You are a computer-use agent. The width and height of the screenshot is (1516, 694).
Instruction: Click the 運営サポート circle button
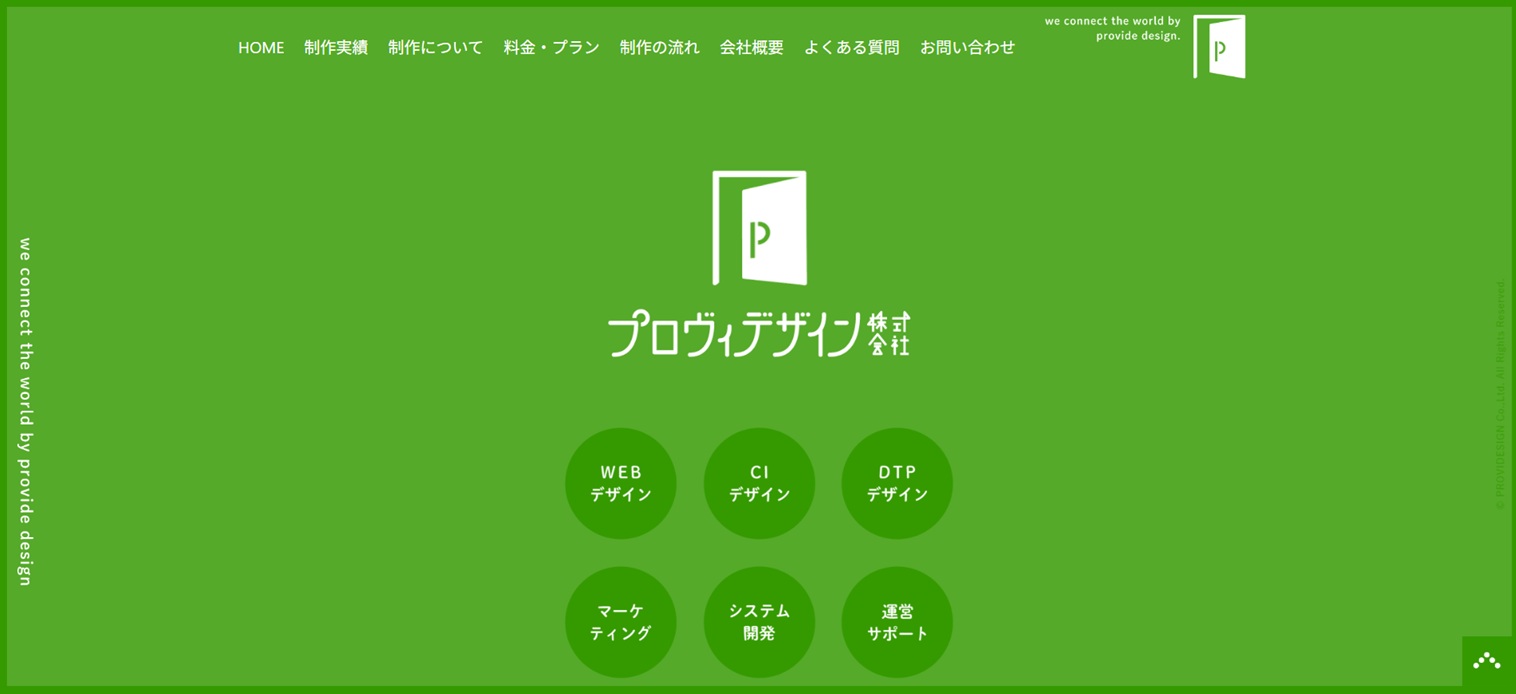tap(897, 622)
